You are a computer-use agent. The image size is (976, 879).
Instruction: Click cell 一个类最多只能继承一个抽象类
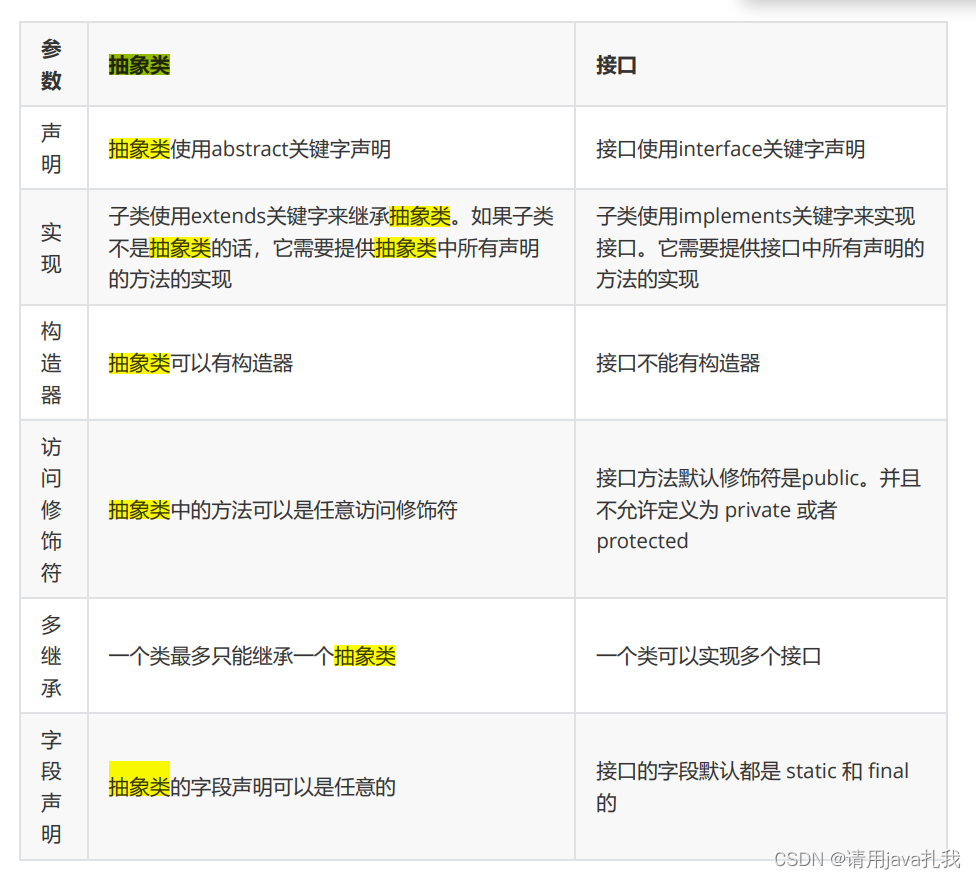pos(331,656)
